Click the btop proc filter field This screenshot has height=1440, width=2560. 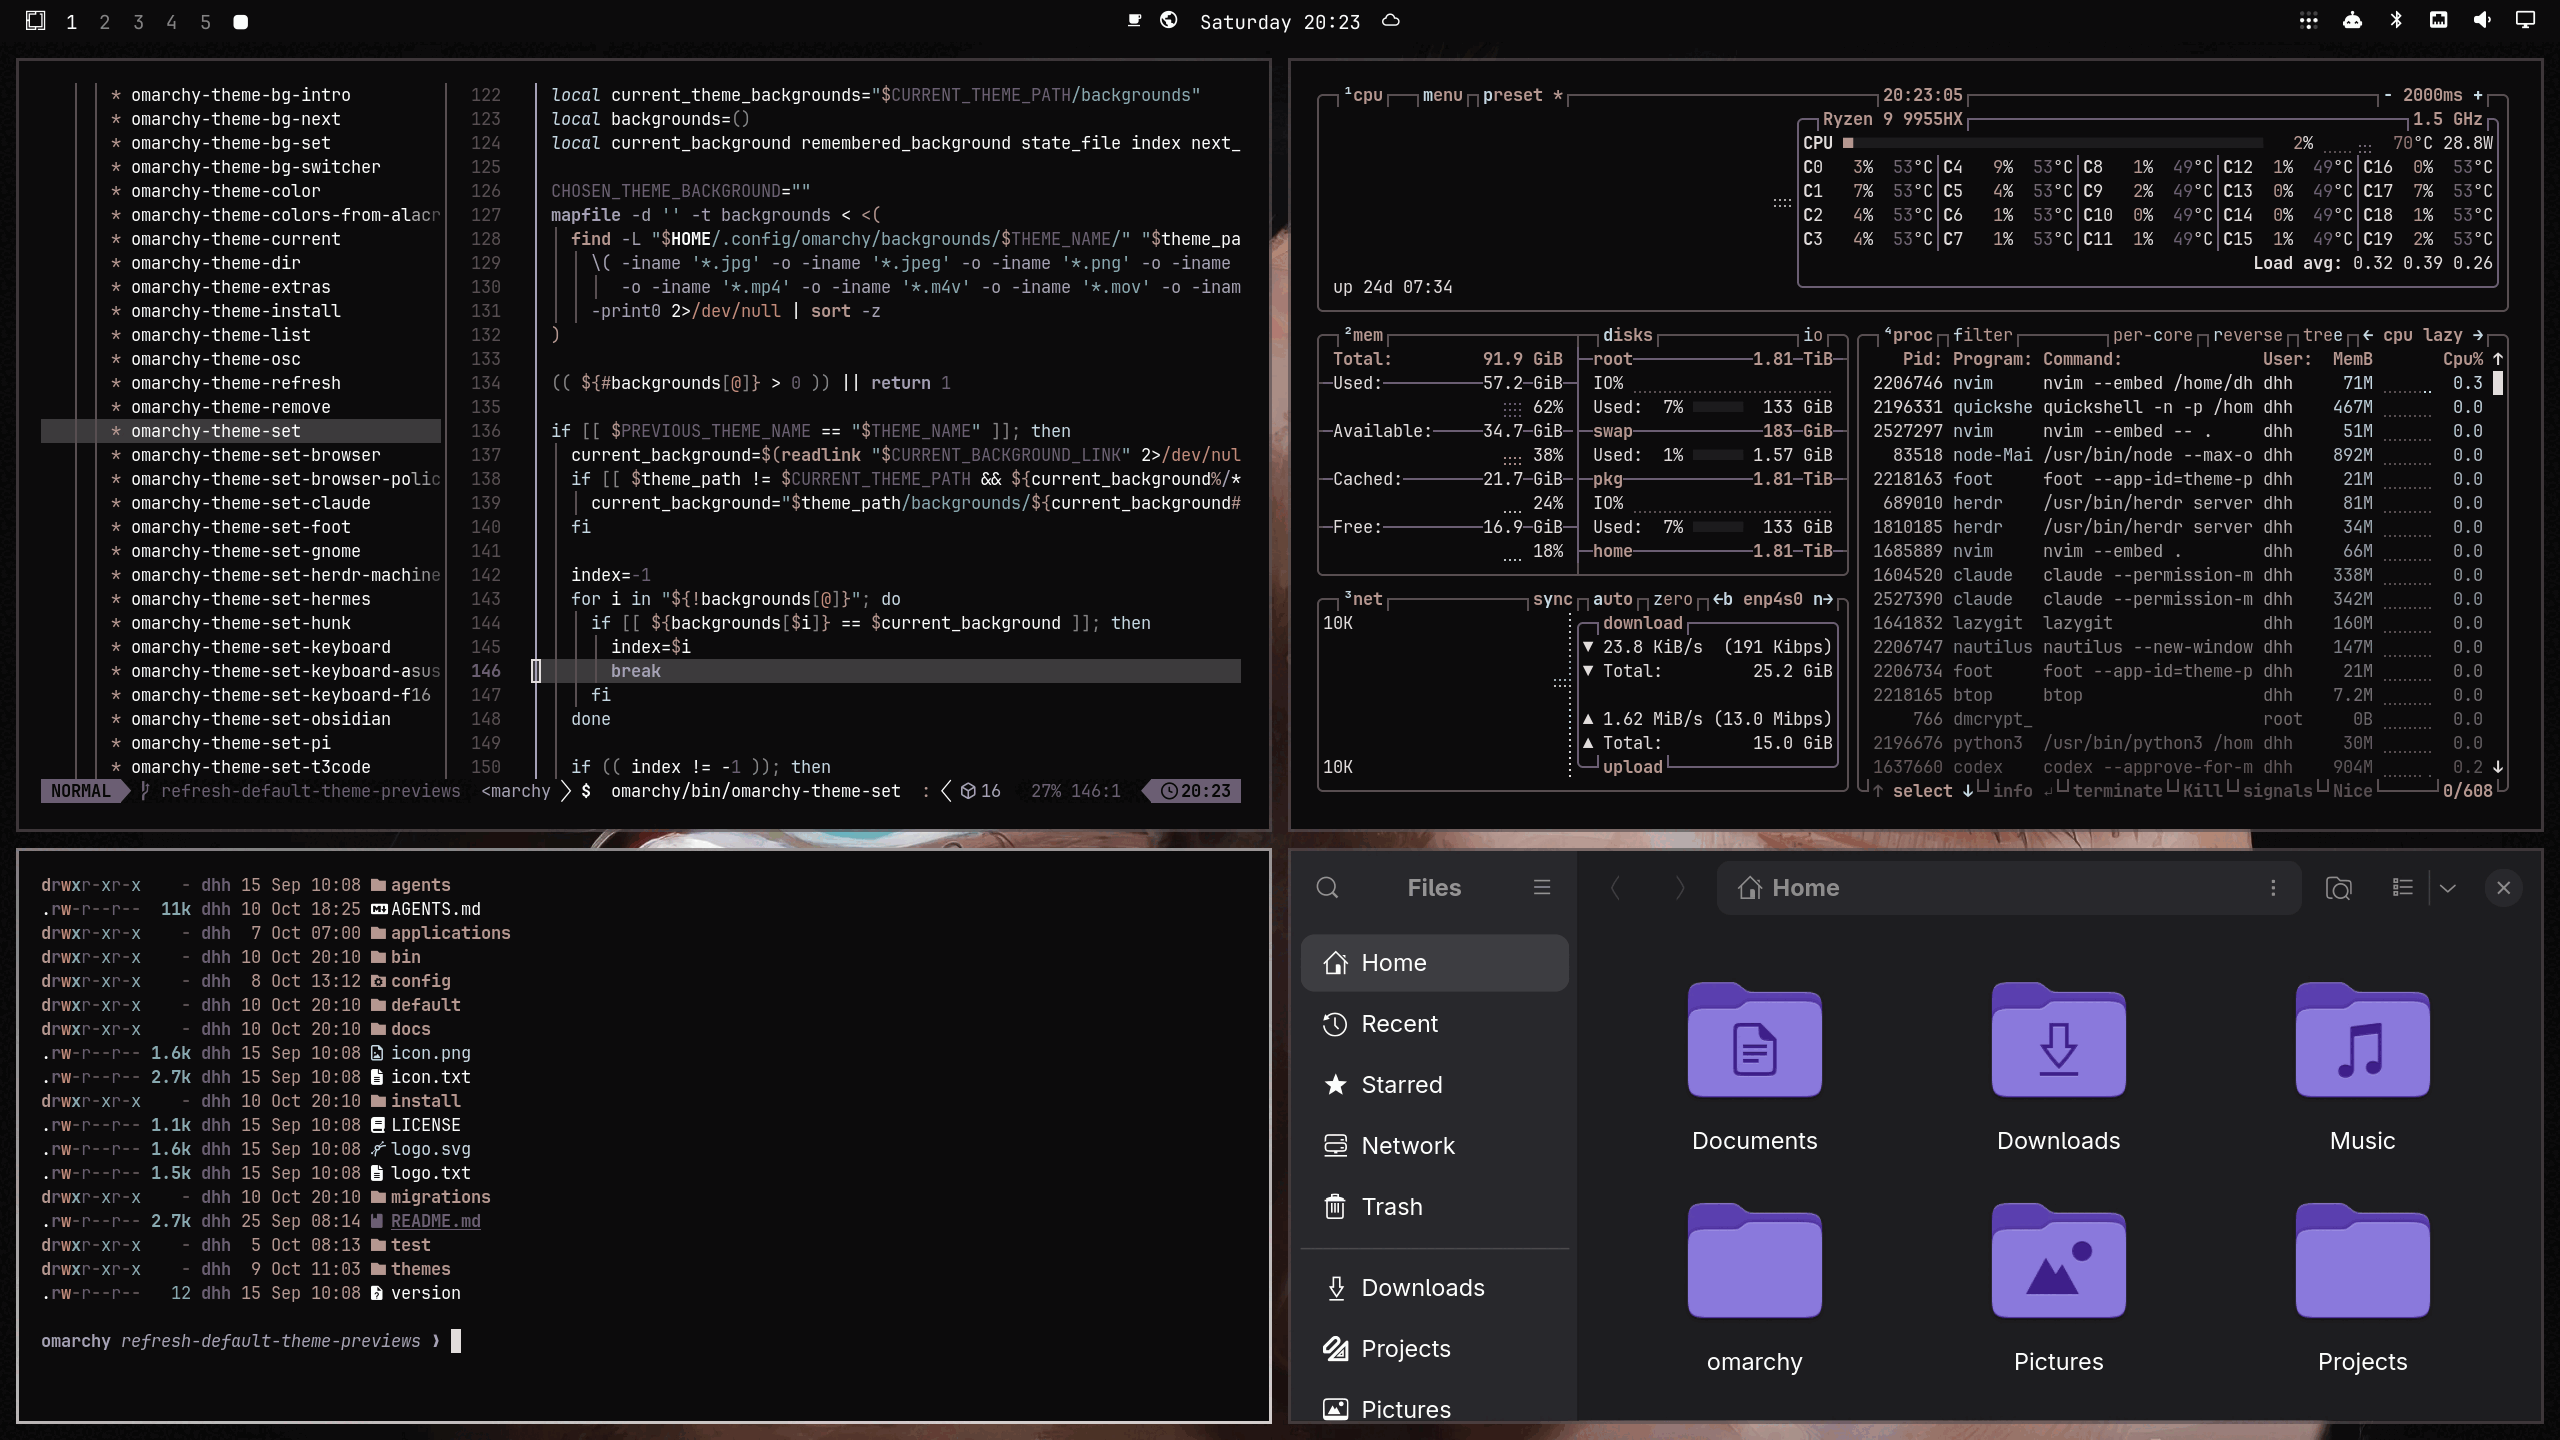click(1982, 335)
